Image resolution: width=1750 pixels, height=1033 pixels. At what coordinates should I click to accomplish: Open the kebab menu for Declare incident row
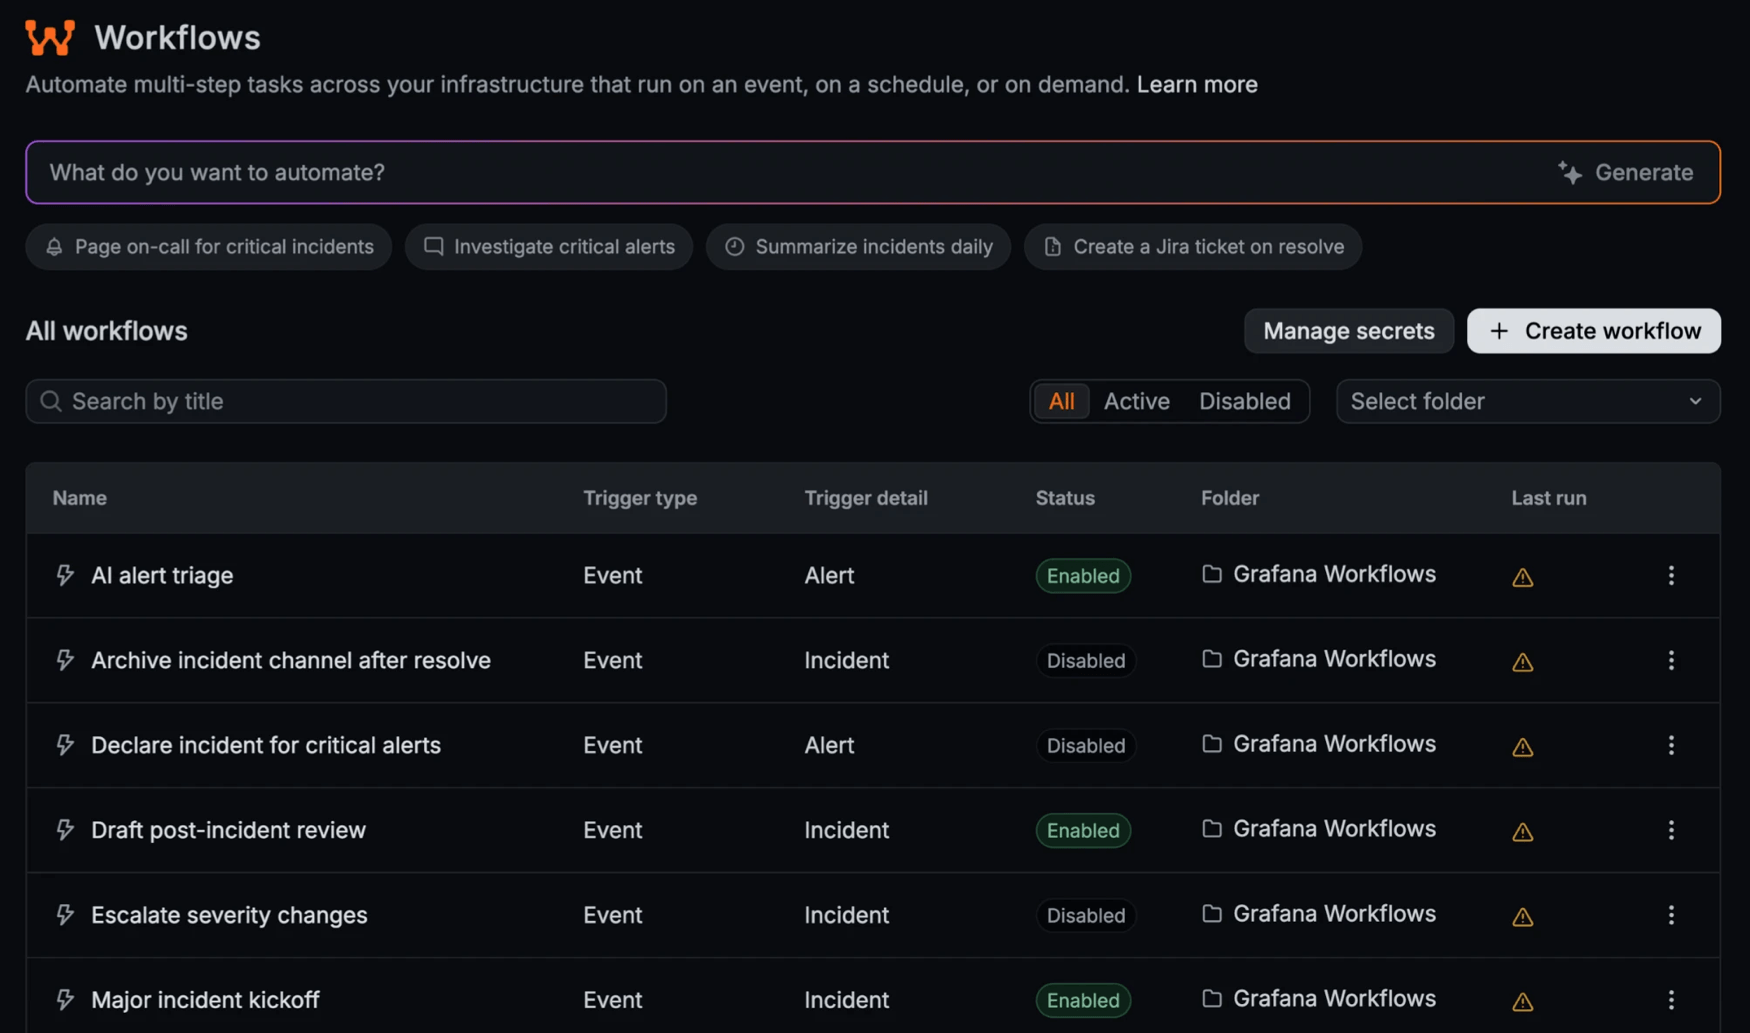pyautogui.click(x=1671, y=745)
